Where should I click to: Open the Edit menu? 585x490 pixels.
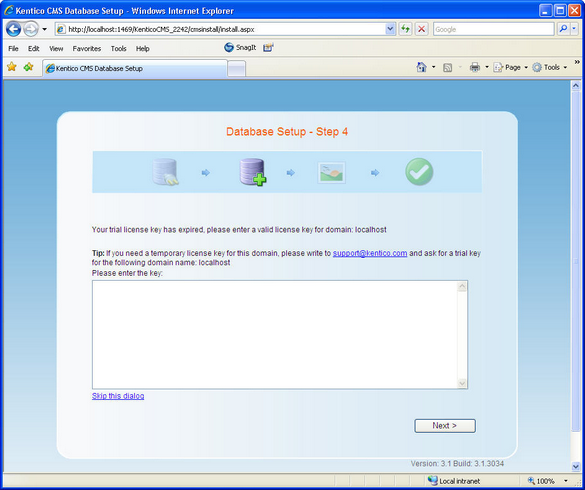34,49
